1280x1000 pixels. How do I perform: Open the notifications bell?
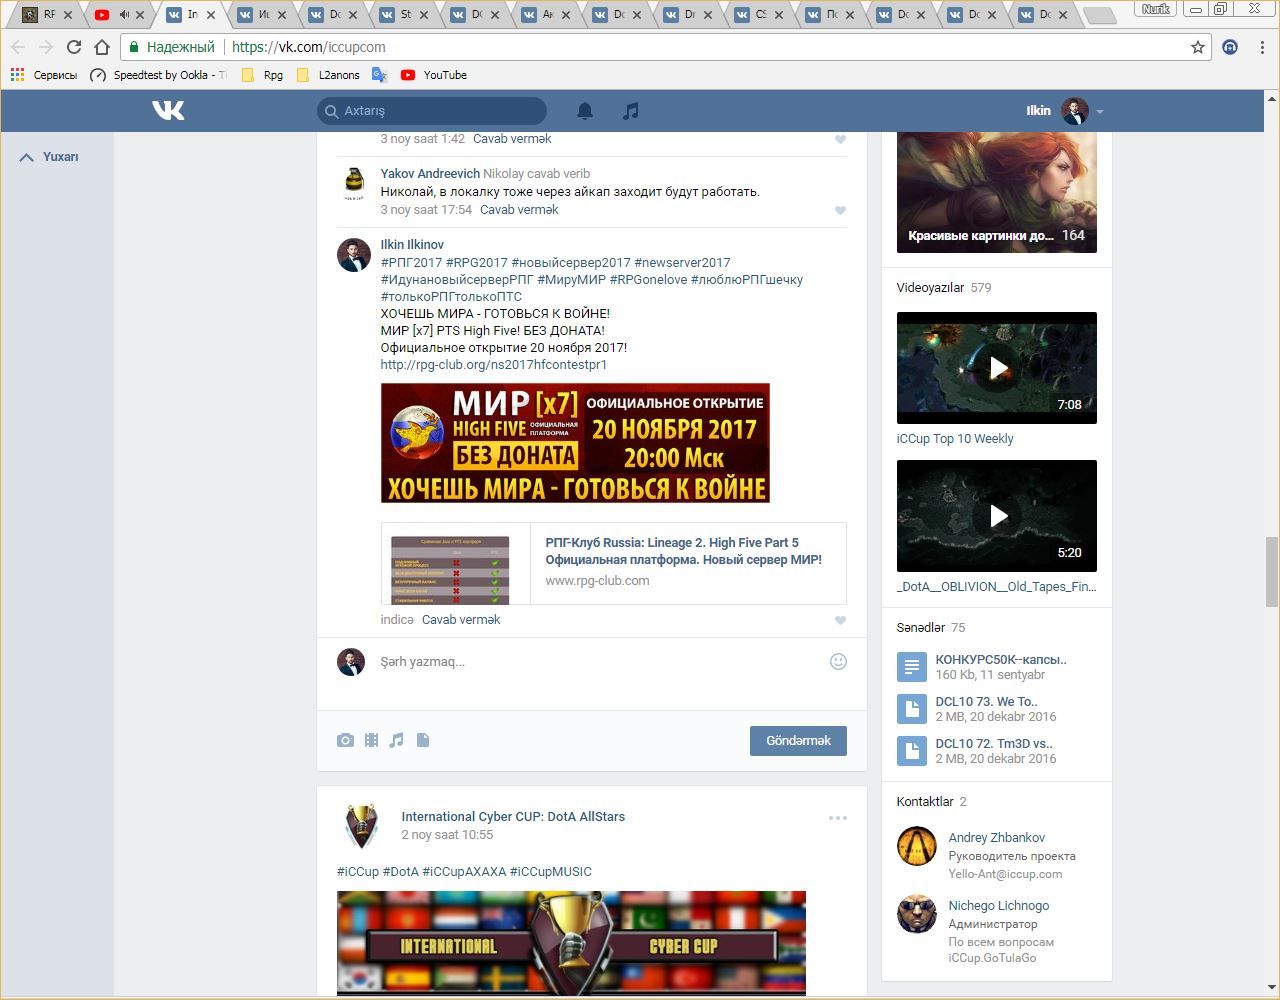[x=585, y=111]
